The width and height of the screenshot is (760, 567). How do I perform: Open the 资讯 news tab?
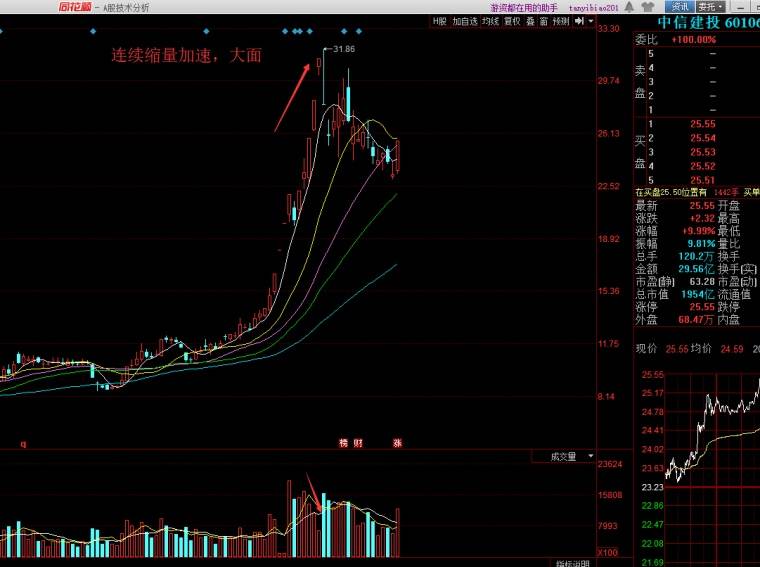(679, 7)
